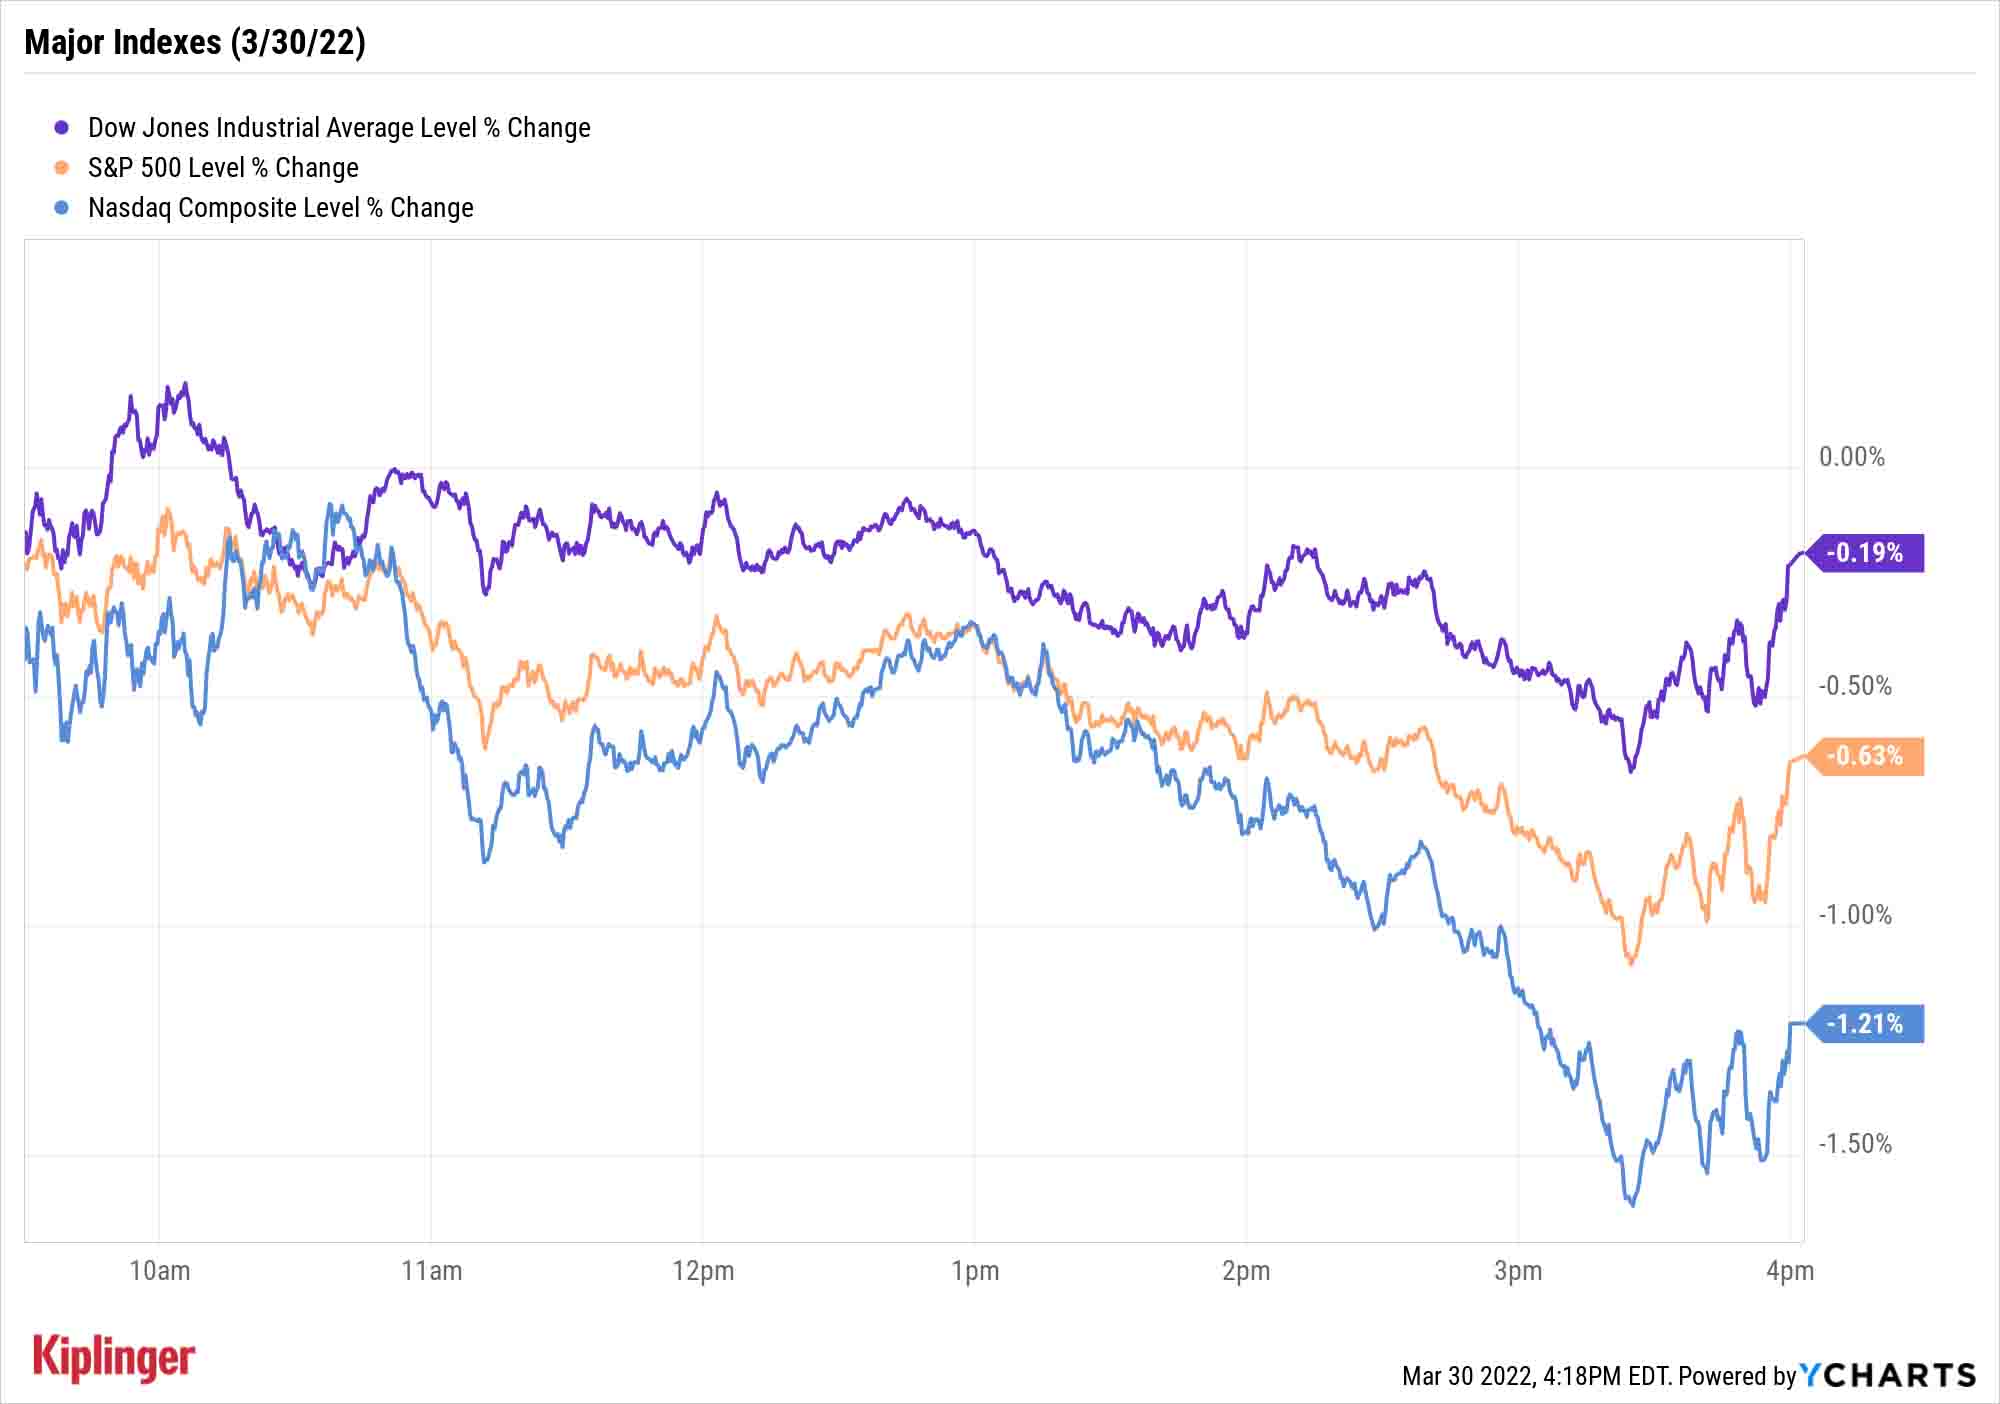The width and height of the screenshot is (2000, 1404).
Task: Click the 3pm time axis label
Action: 1518,1271
